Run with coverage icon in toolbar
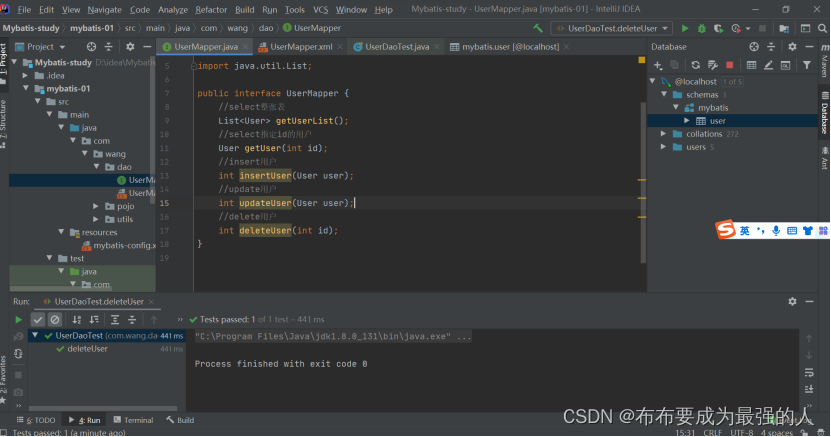831x437 pixels. click(x=719, y=28)
